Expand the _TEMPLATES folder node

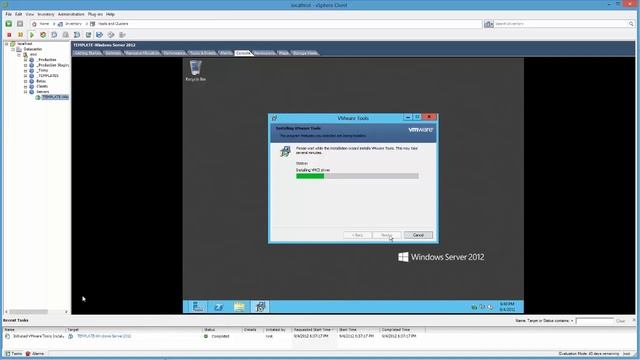coord(25,76)
